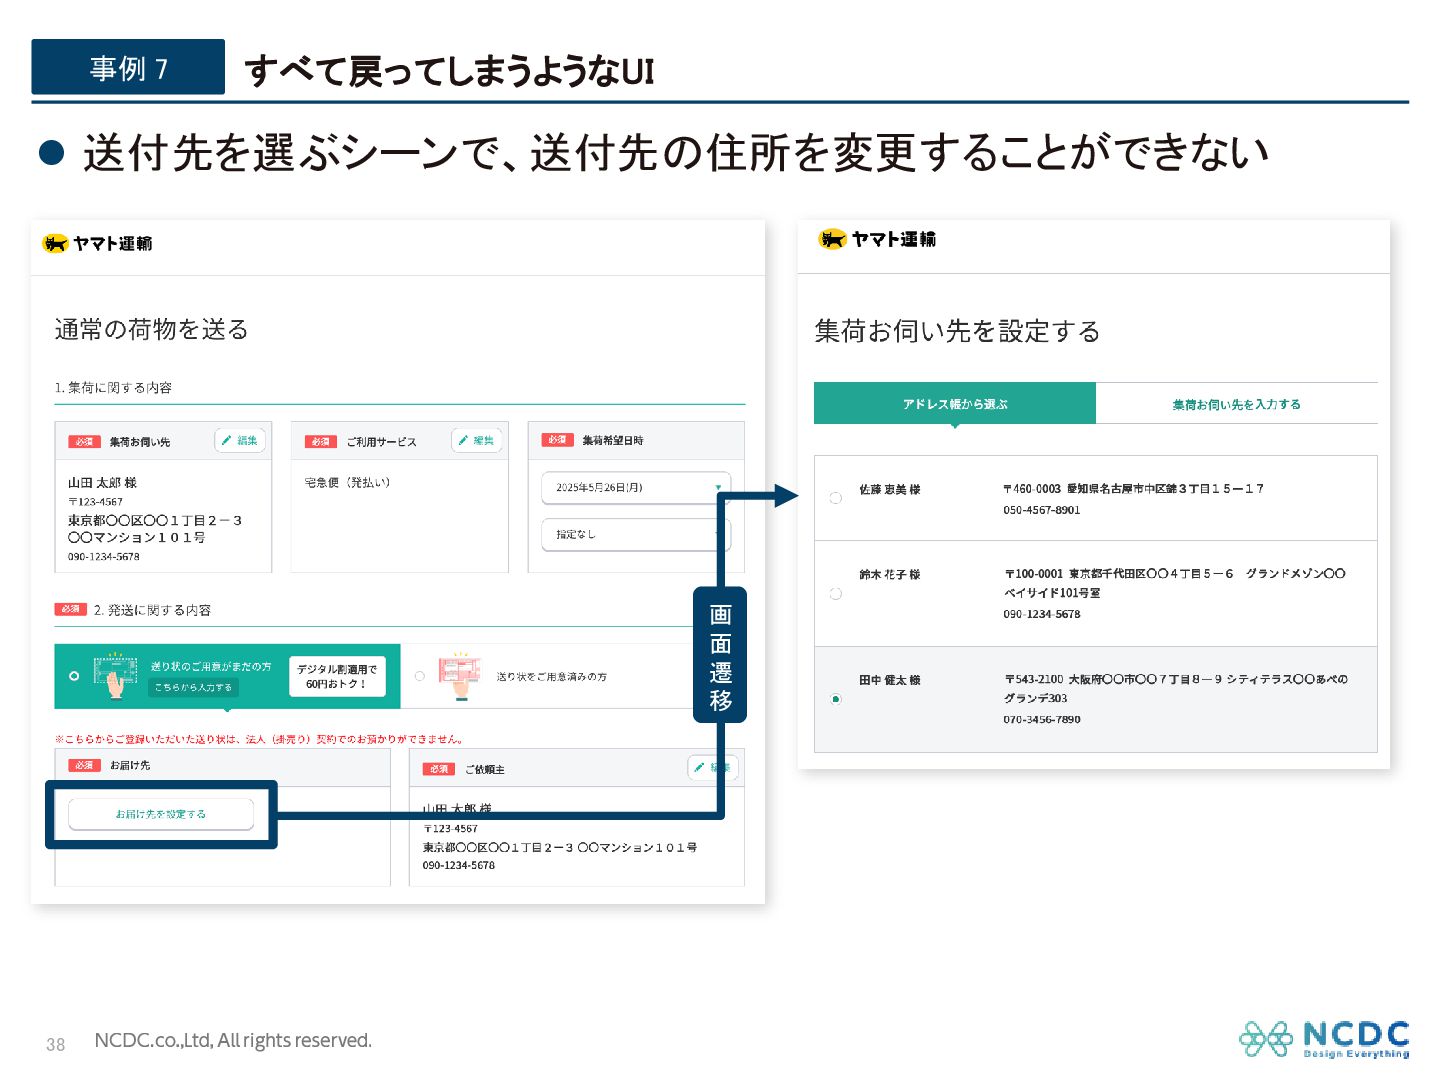This screenshot has width=1440, height=1080.
Task: Click the 通常の荷物を送る heading
Action: click(x=152, y=329)
